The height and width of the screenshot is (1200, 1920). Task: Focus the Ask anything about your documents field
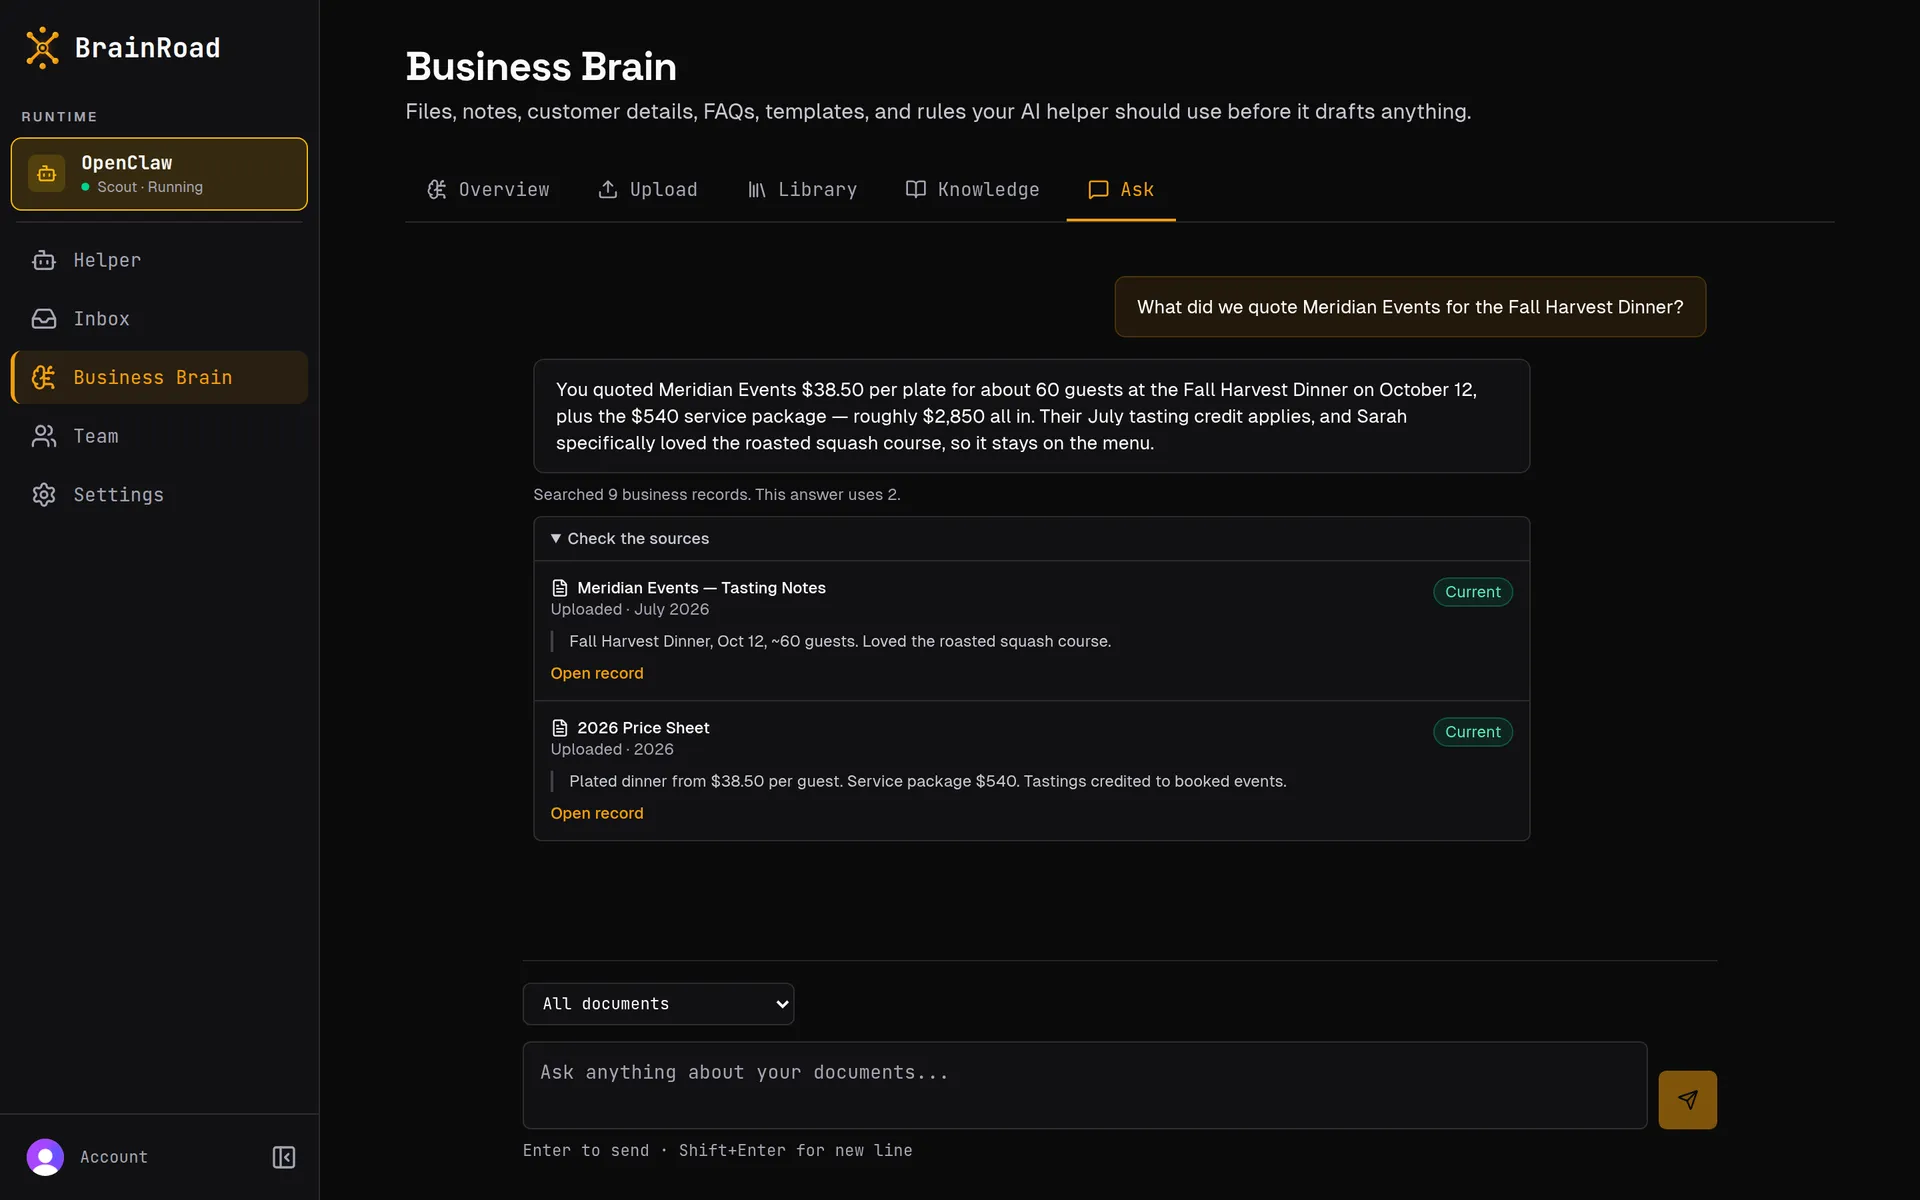tap(1085, 1085)
